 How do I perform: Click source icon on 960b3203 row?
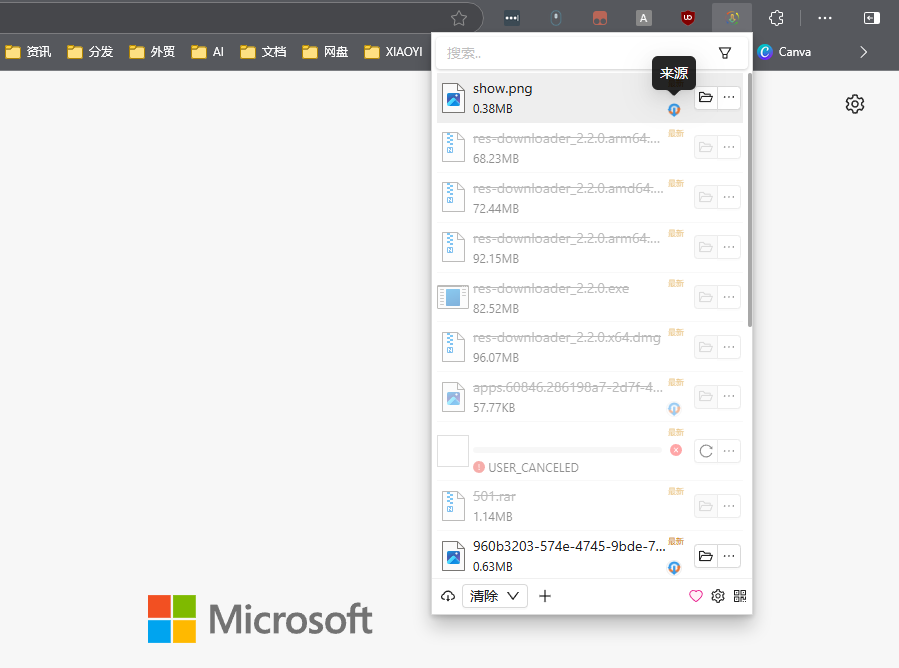pos(674,568)
